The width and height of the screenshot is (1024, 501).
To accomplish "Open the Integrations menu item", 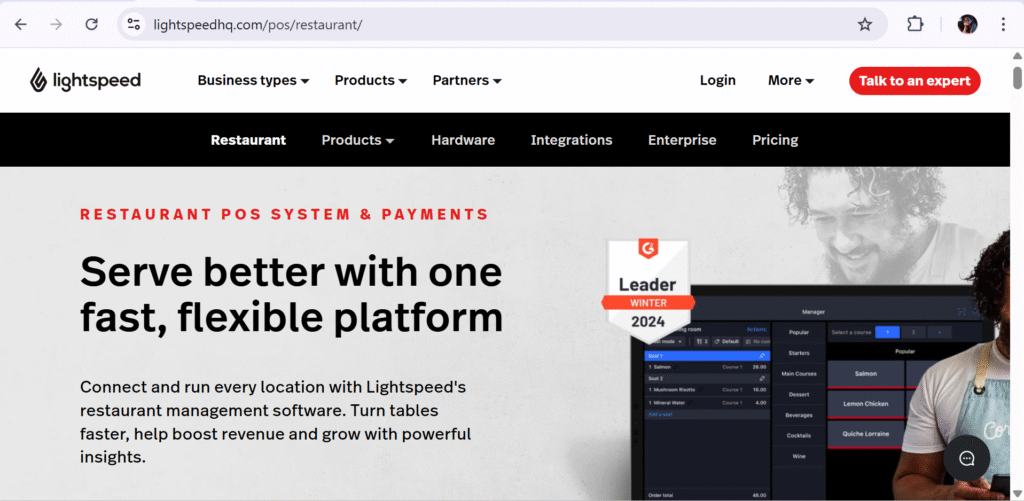I will (571, 140).
